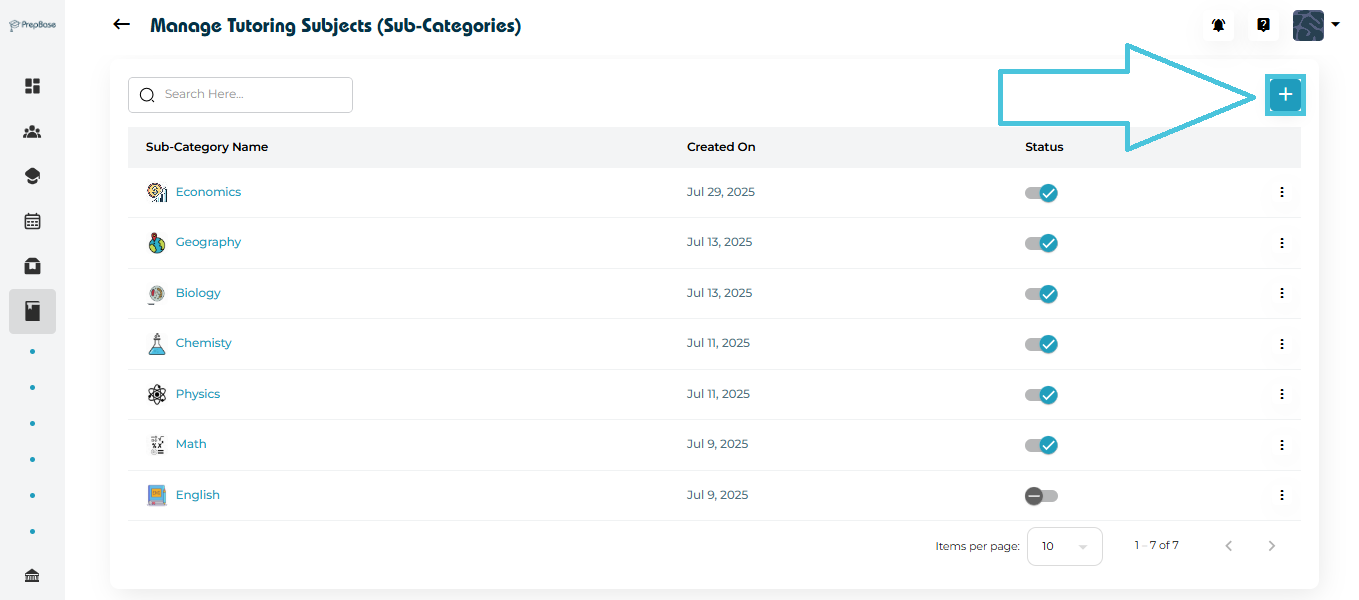Open the Chemisty sub-category link
Screen dimensions: 1359x600
click(x=203, y=343)
